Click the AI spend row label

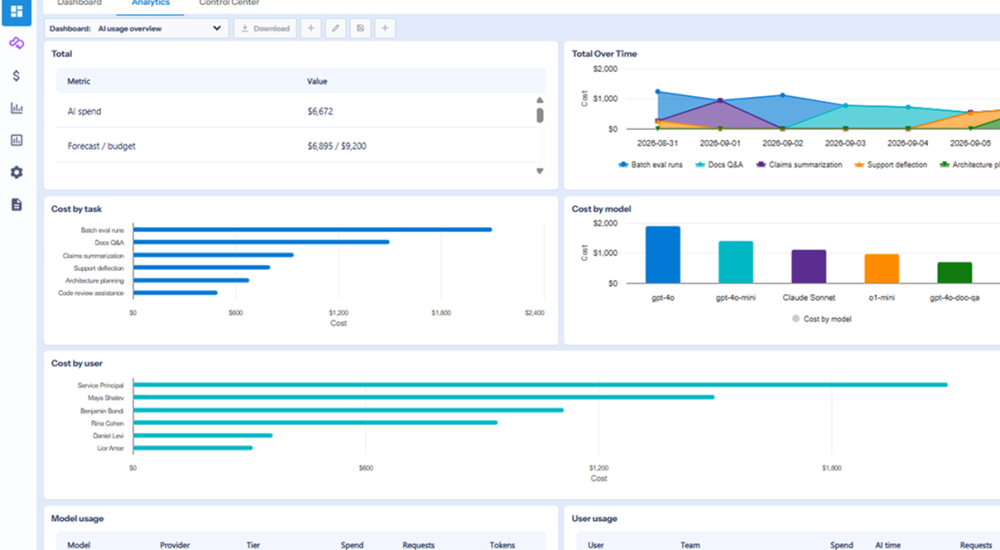(84, 111)
